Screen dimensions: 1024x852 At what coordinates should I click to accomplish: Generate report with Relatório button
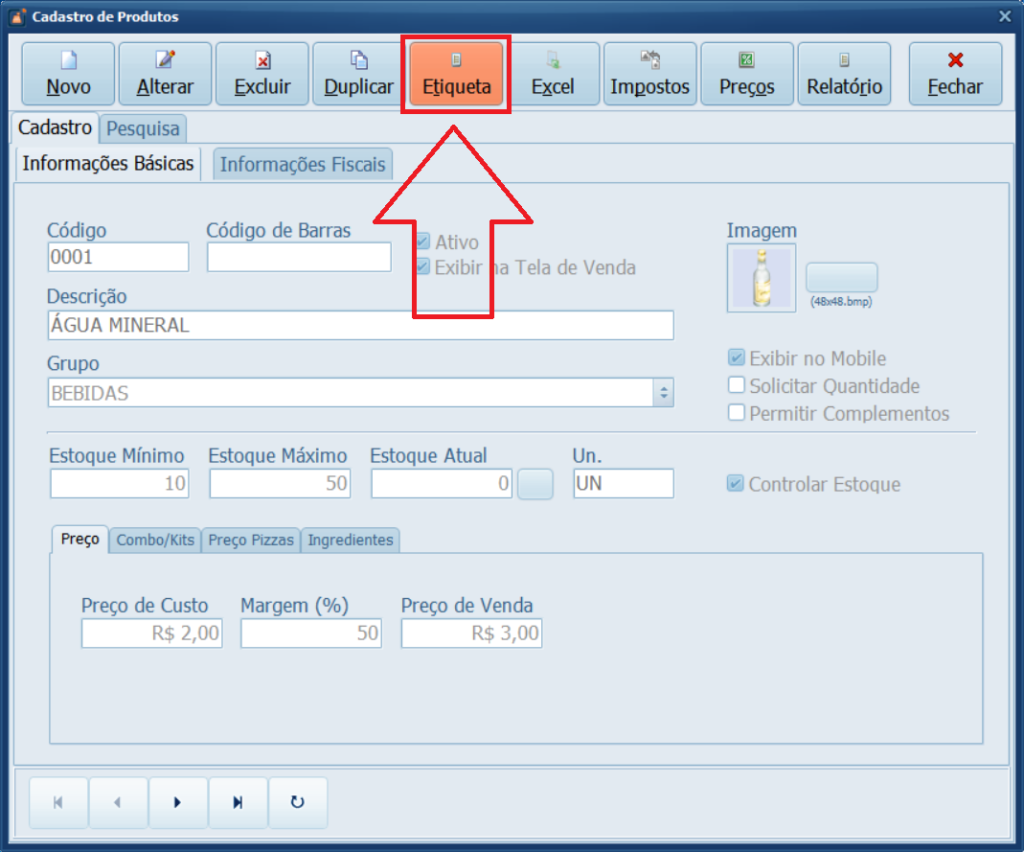[844, 74]
